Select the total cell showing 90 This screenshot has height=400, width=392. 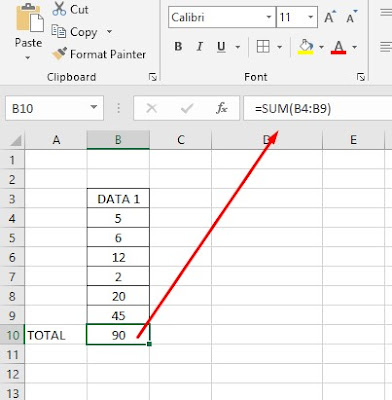click(x=118, y=335)
